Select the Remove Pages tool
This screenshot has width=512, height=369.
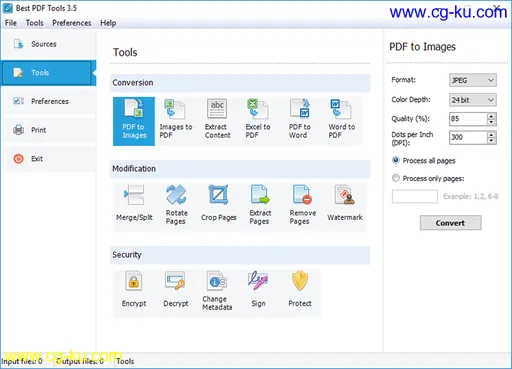(302, 207)
